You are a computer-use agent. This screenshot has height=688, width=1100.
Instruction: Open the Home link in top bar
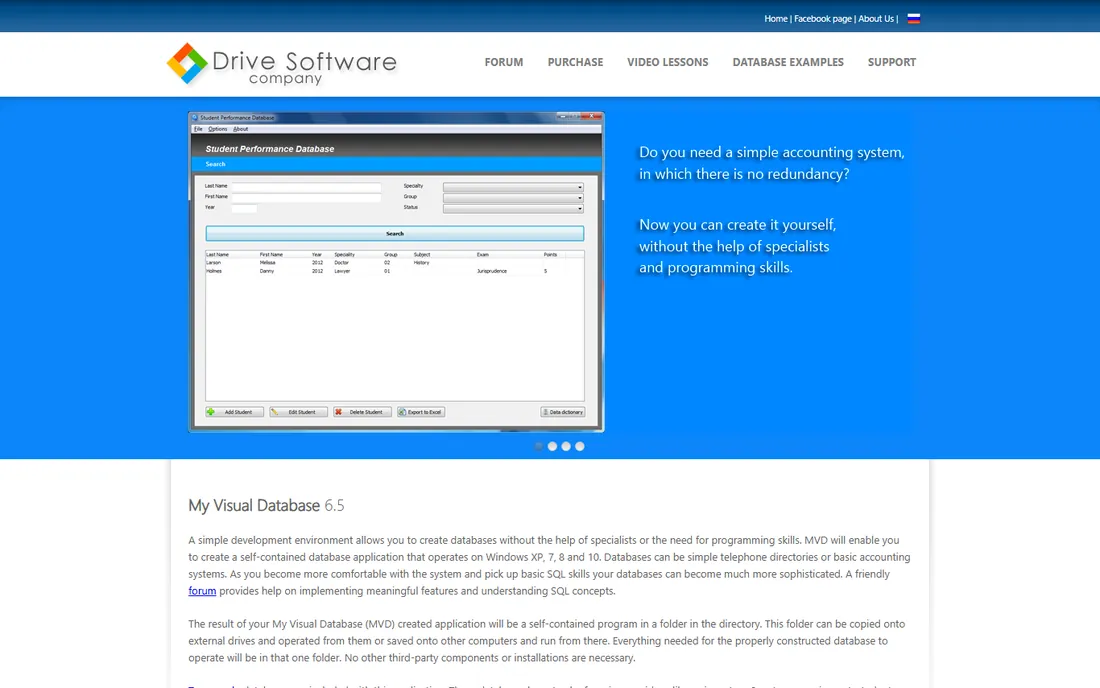(x=775, y=19)
